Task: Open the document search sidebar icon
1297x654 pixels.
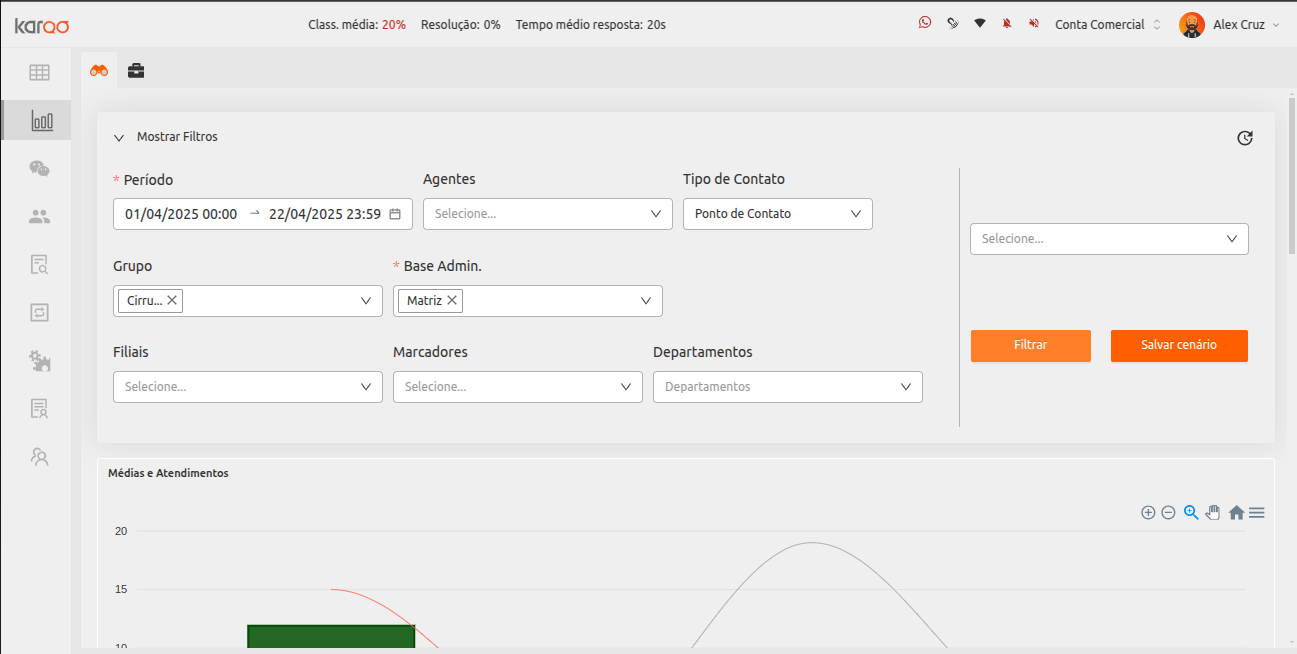Action: coord(39,264)
